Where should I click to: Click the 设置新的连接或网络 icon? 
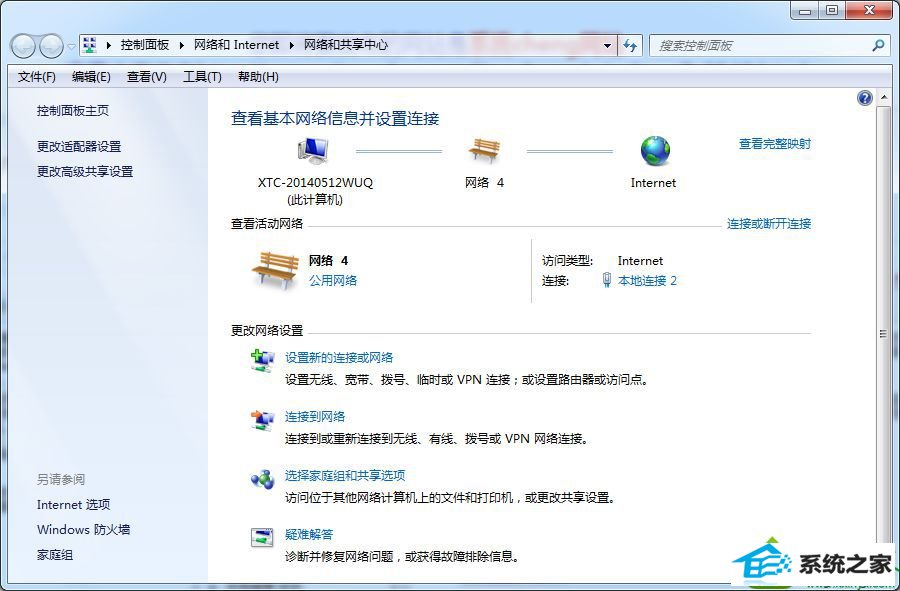coord(263,361)
